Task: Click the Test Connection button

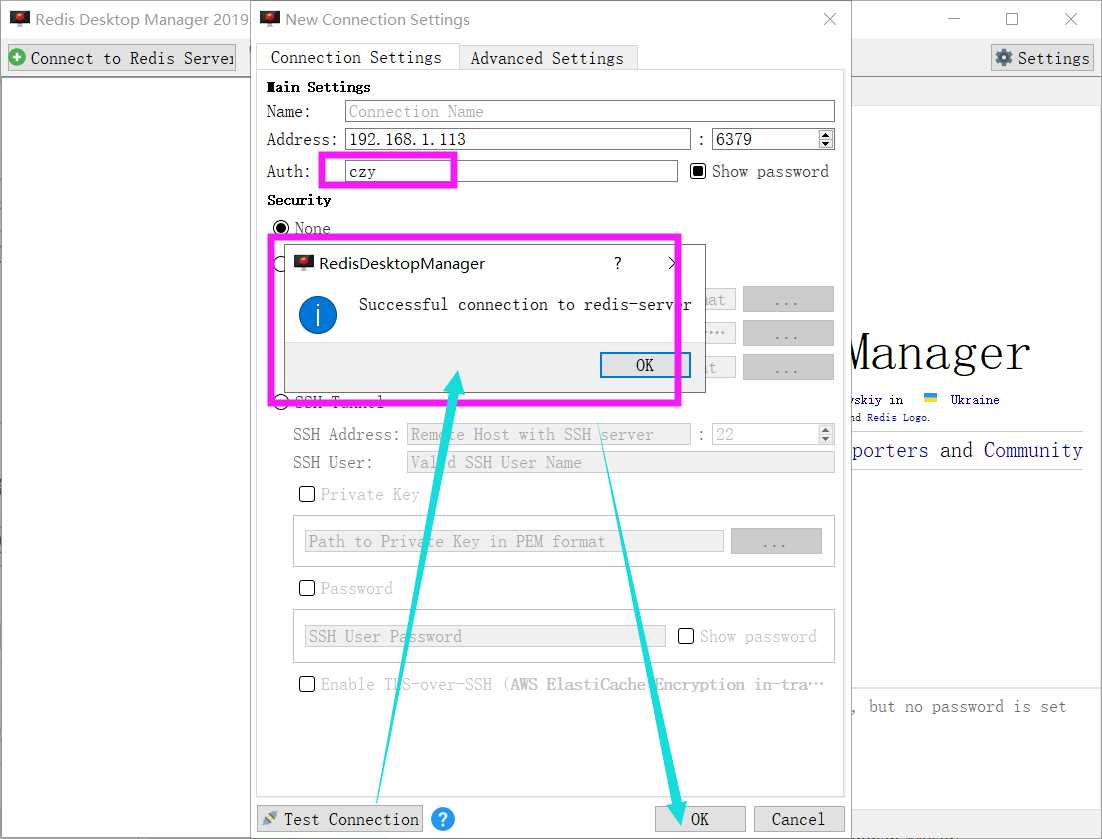Action: (x=340, y=819)
